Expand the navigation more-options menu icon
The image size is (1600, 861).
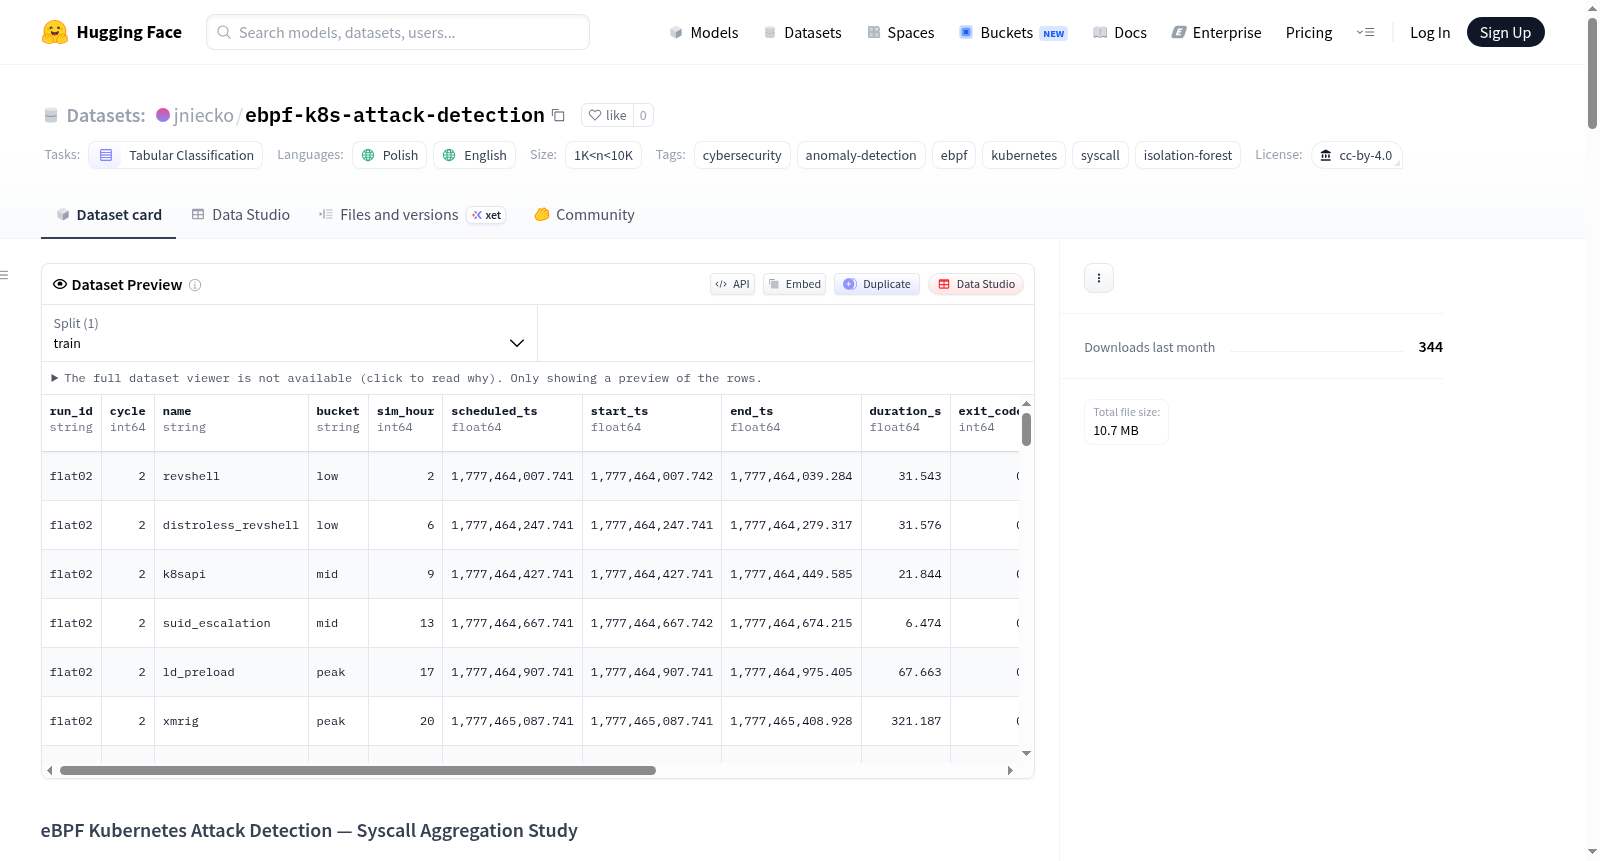click(1365, 32)
